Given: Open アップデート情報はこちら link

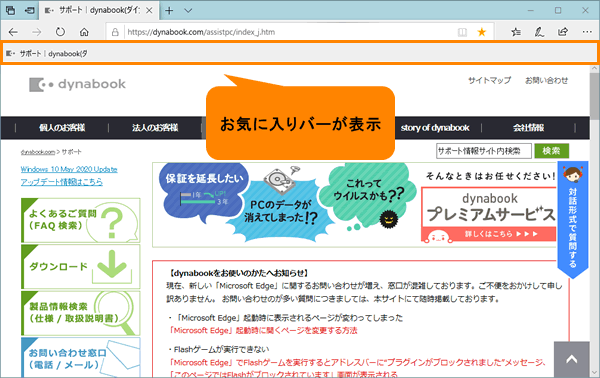Looking at the screenshot, I should 62,182.
